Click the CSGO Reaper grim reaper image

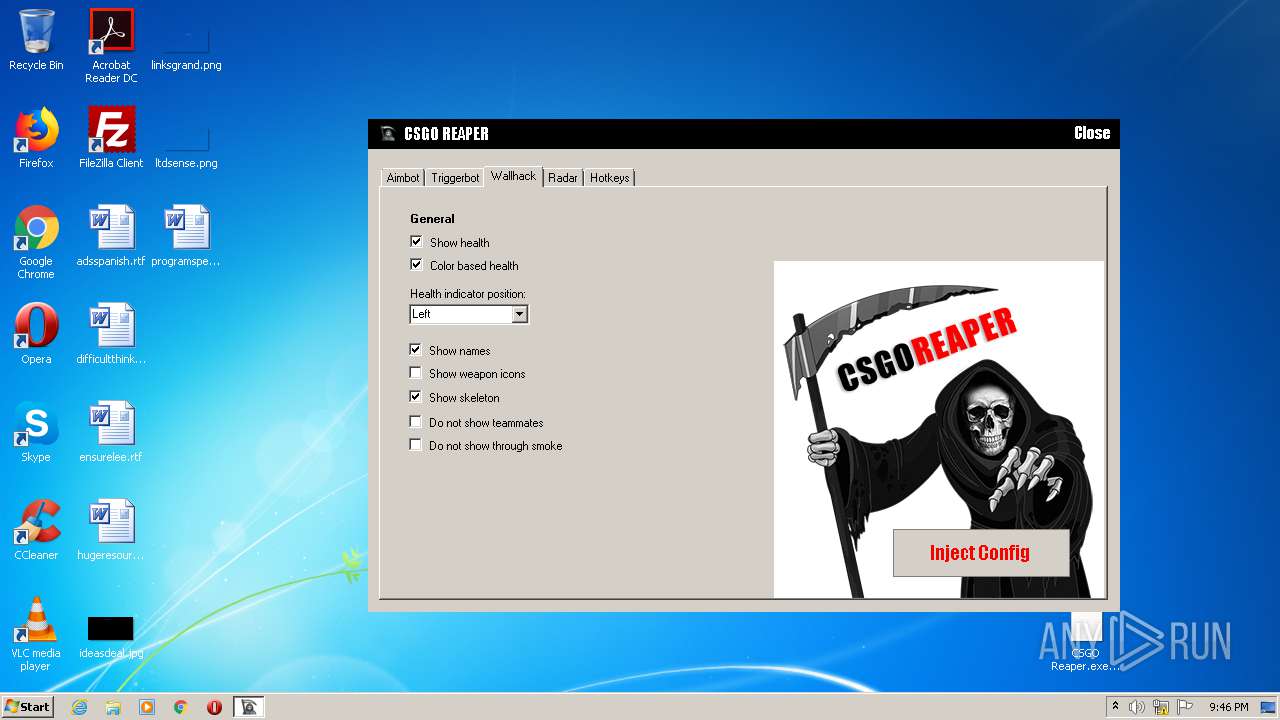coord(939,430)
